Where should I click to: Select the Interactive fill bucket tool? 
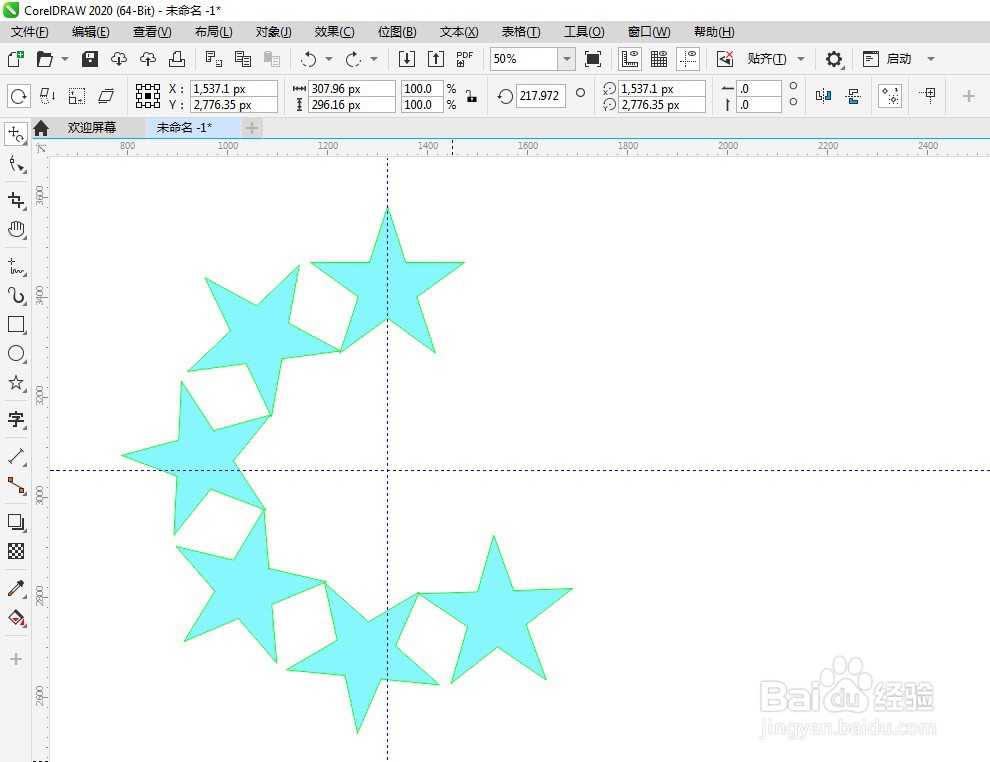[16, 617]
